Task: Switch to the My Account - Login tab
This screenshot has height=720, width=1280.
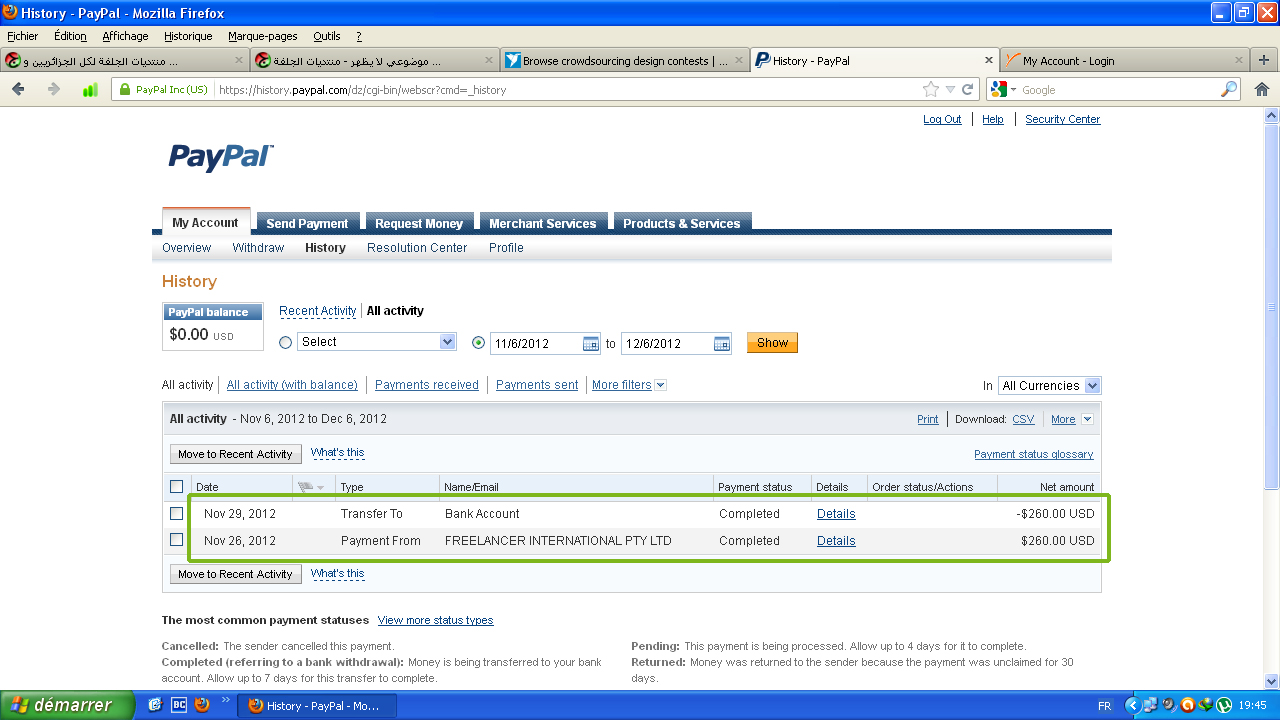Action: (x=1125, y=60)
